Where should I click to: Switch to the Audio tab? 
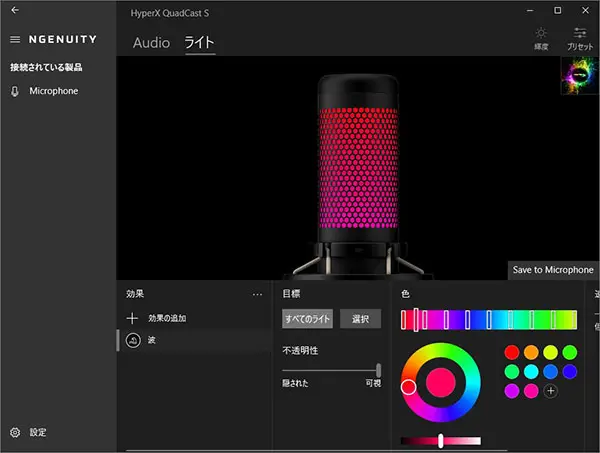tap(151, 42)
